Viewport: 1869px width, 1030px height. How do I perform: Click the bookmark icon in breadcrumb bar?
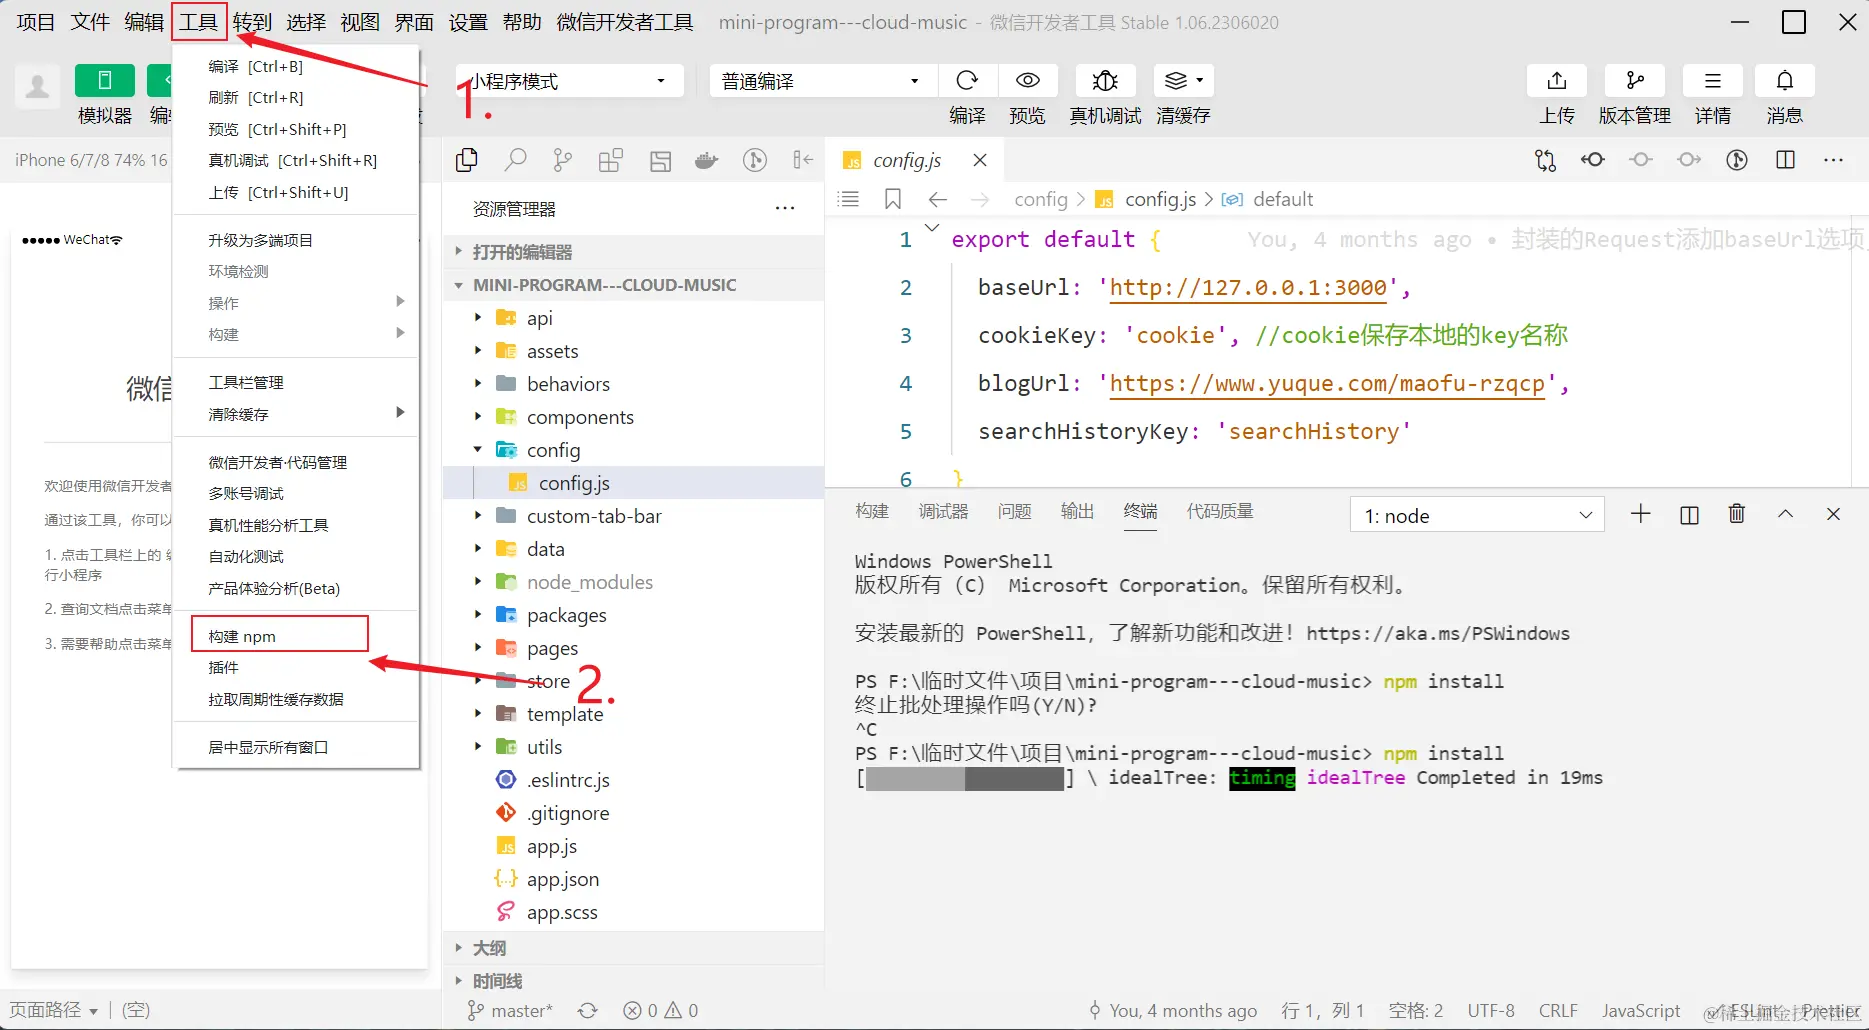(893, 199)
